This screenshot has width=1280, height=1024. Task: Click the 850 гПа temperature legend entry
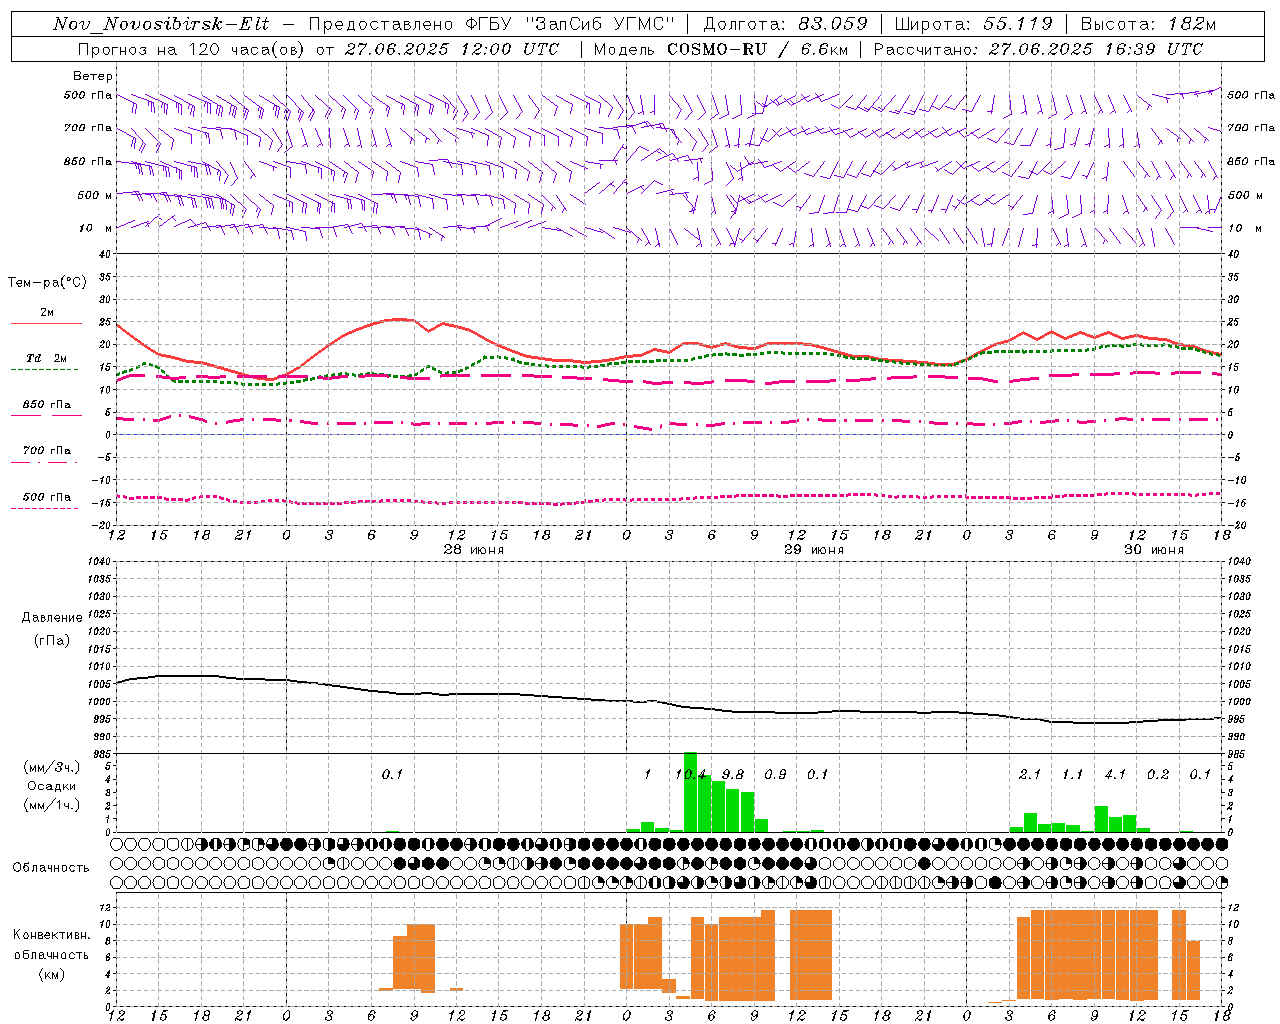(x=47, y=405)
